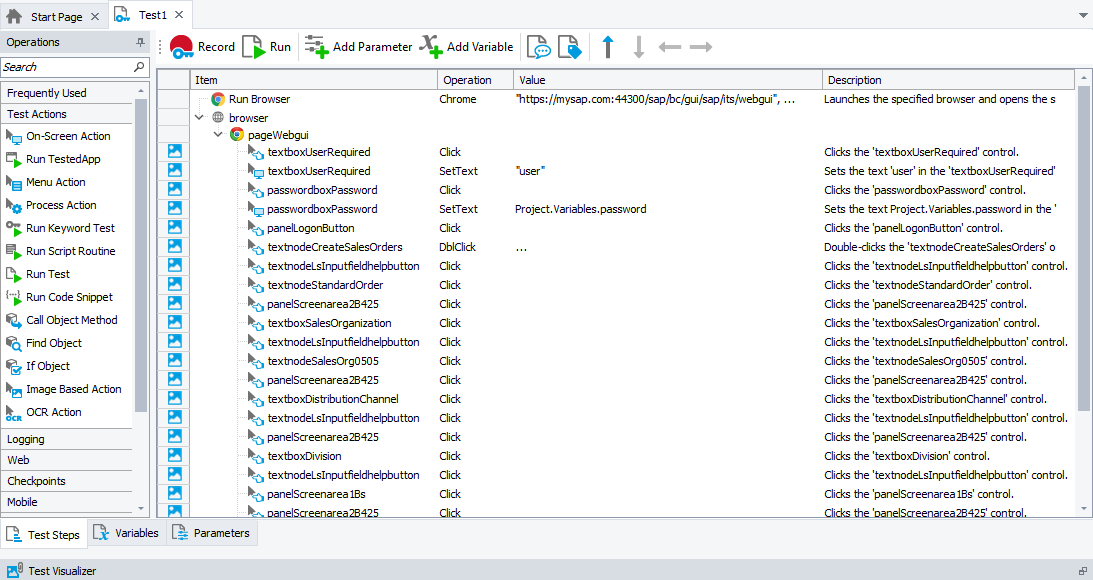Start recording with the Record button
Image resolution: width=1093 pixels, height=580 pixels.
click(x=202, y=46)
